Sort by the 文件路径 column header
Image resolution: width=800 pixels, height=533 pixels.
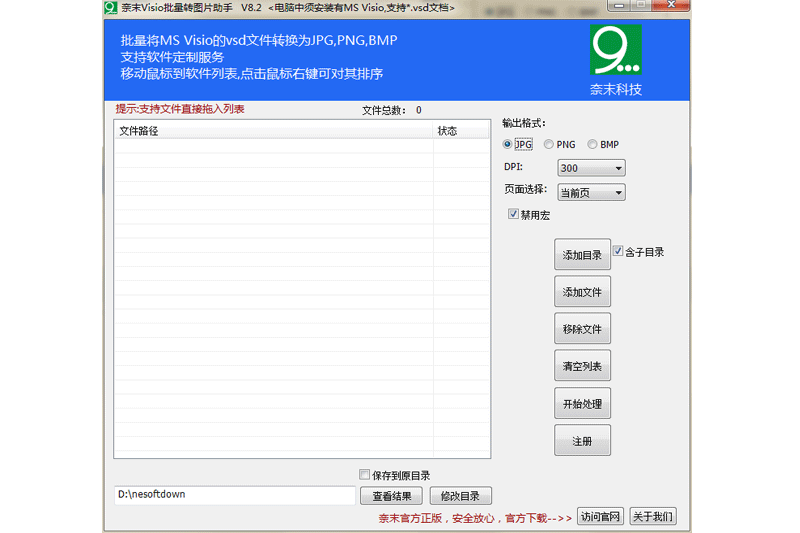[272, 131]
